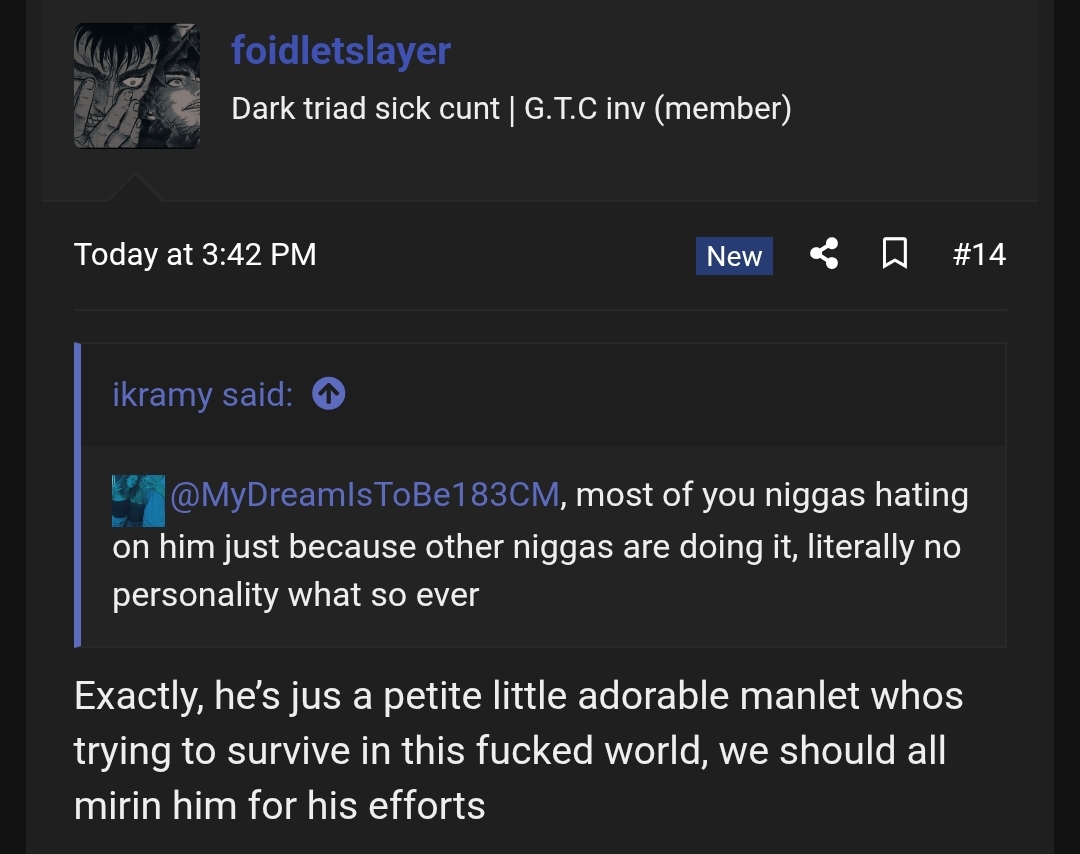This screenshot has width=1080, height=854.
Task: Expand the quoted text from ikramy
Action: tap(540, 545)
